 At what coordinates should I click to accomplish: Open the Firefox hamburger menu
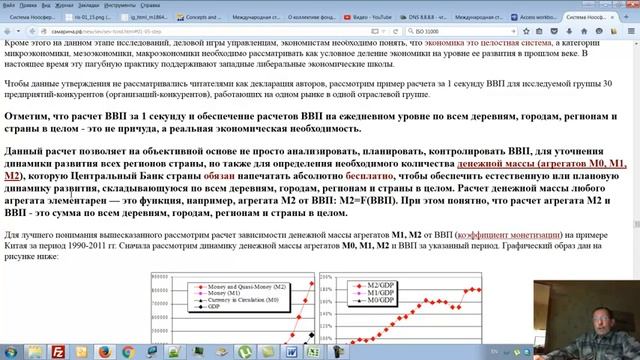pyautogui.click(x=631, y=31)
